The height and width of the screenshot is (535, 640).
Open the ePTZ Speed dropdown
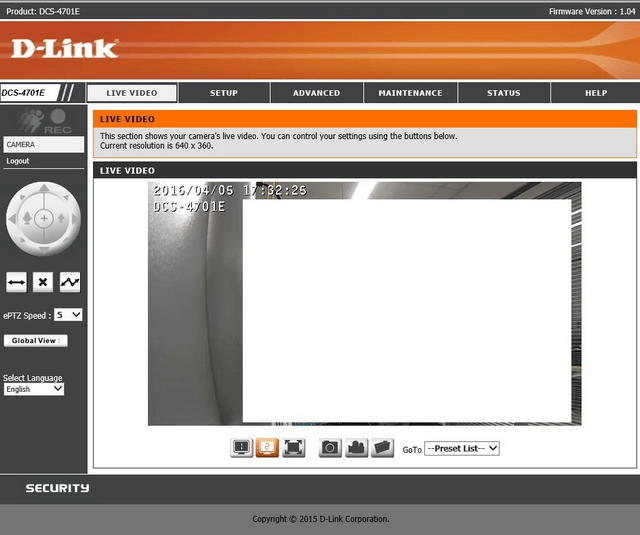tap(68, 315)
